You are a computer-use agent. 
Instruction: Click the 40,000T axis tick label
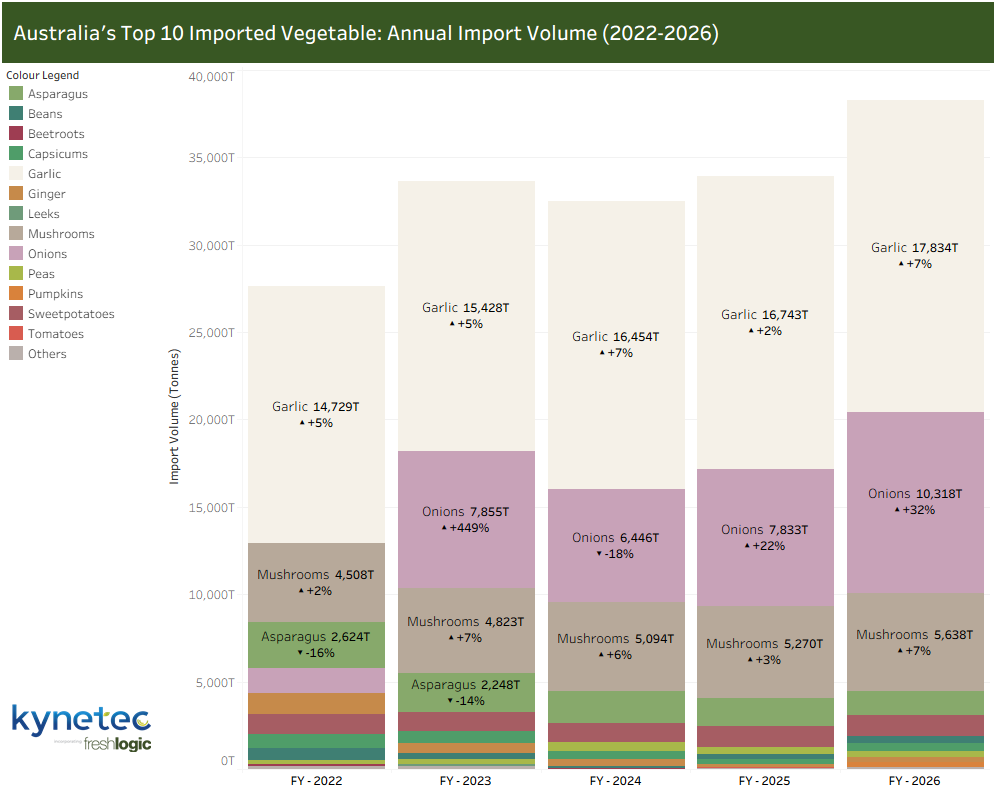[x=212, y=77]
